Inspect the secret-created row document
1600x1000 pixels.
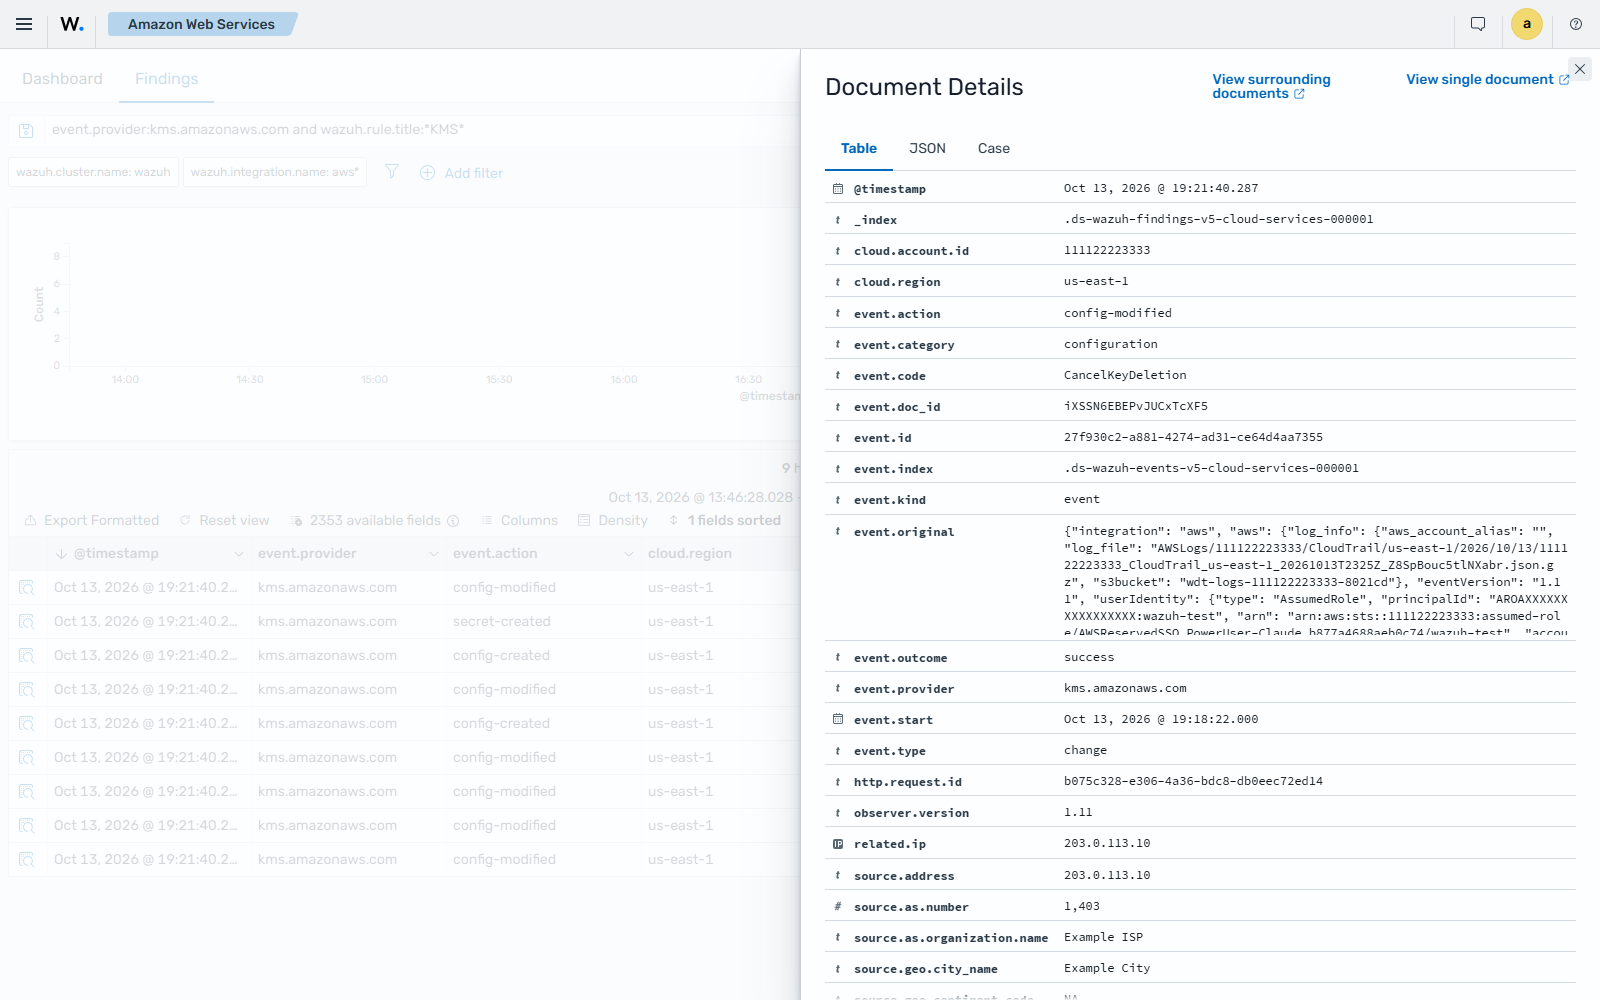click(x=27, y=622)
